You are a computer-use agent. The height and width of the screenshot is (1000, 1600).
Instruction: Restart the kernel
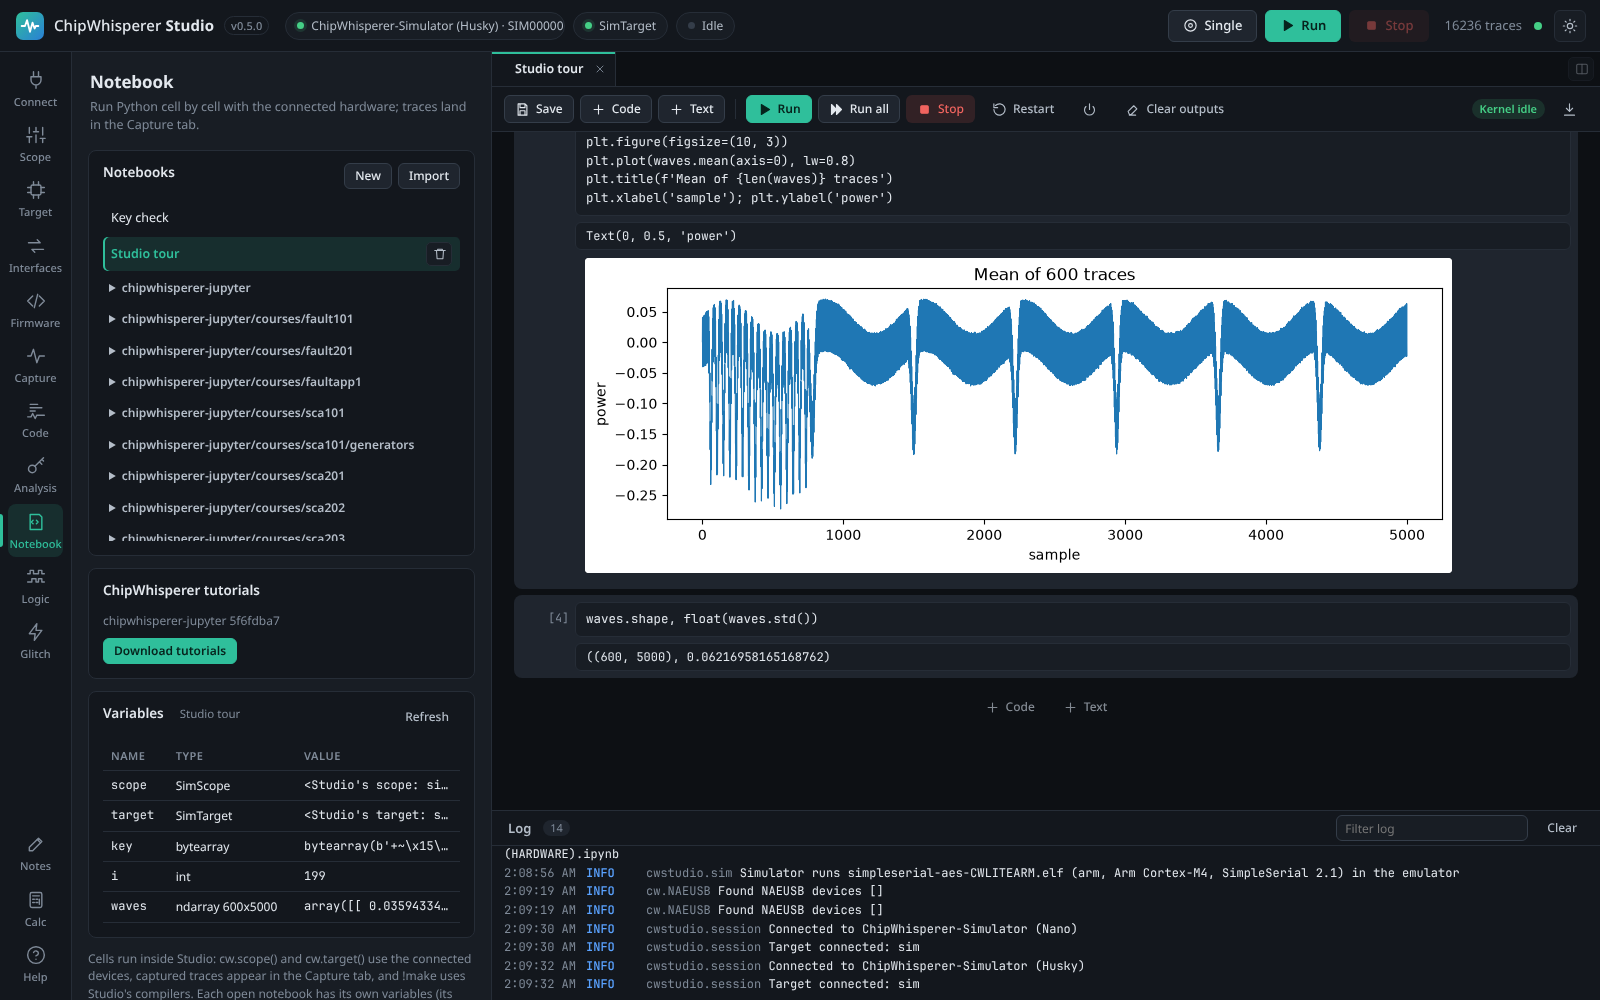point(1023,109)
